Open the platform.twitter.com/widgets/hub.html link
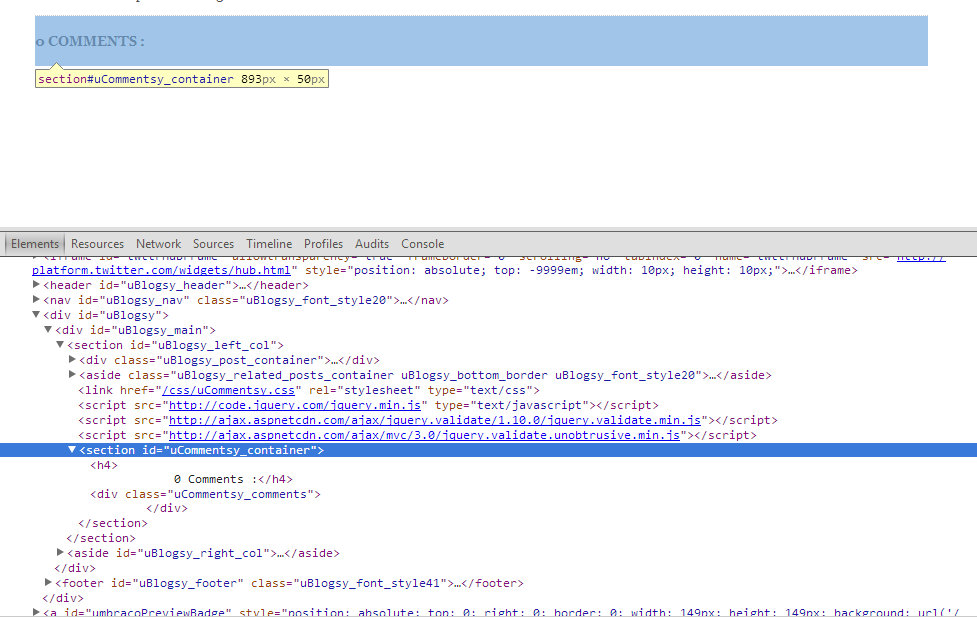 (161, 270)
